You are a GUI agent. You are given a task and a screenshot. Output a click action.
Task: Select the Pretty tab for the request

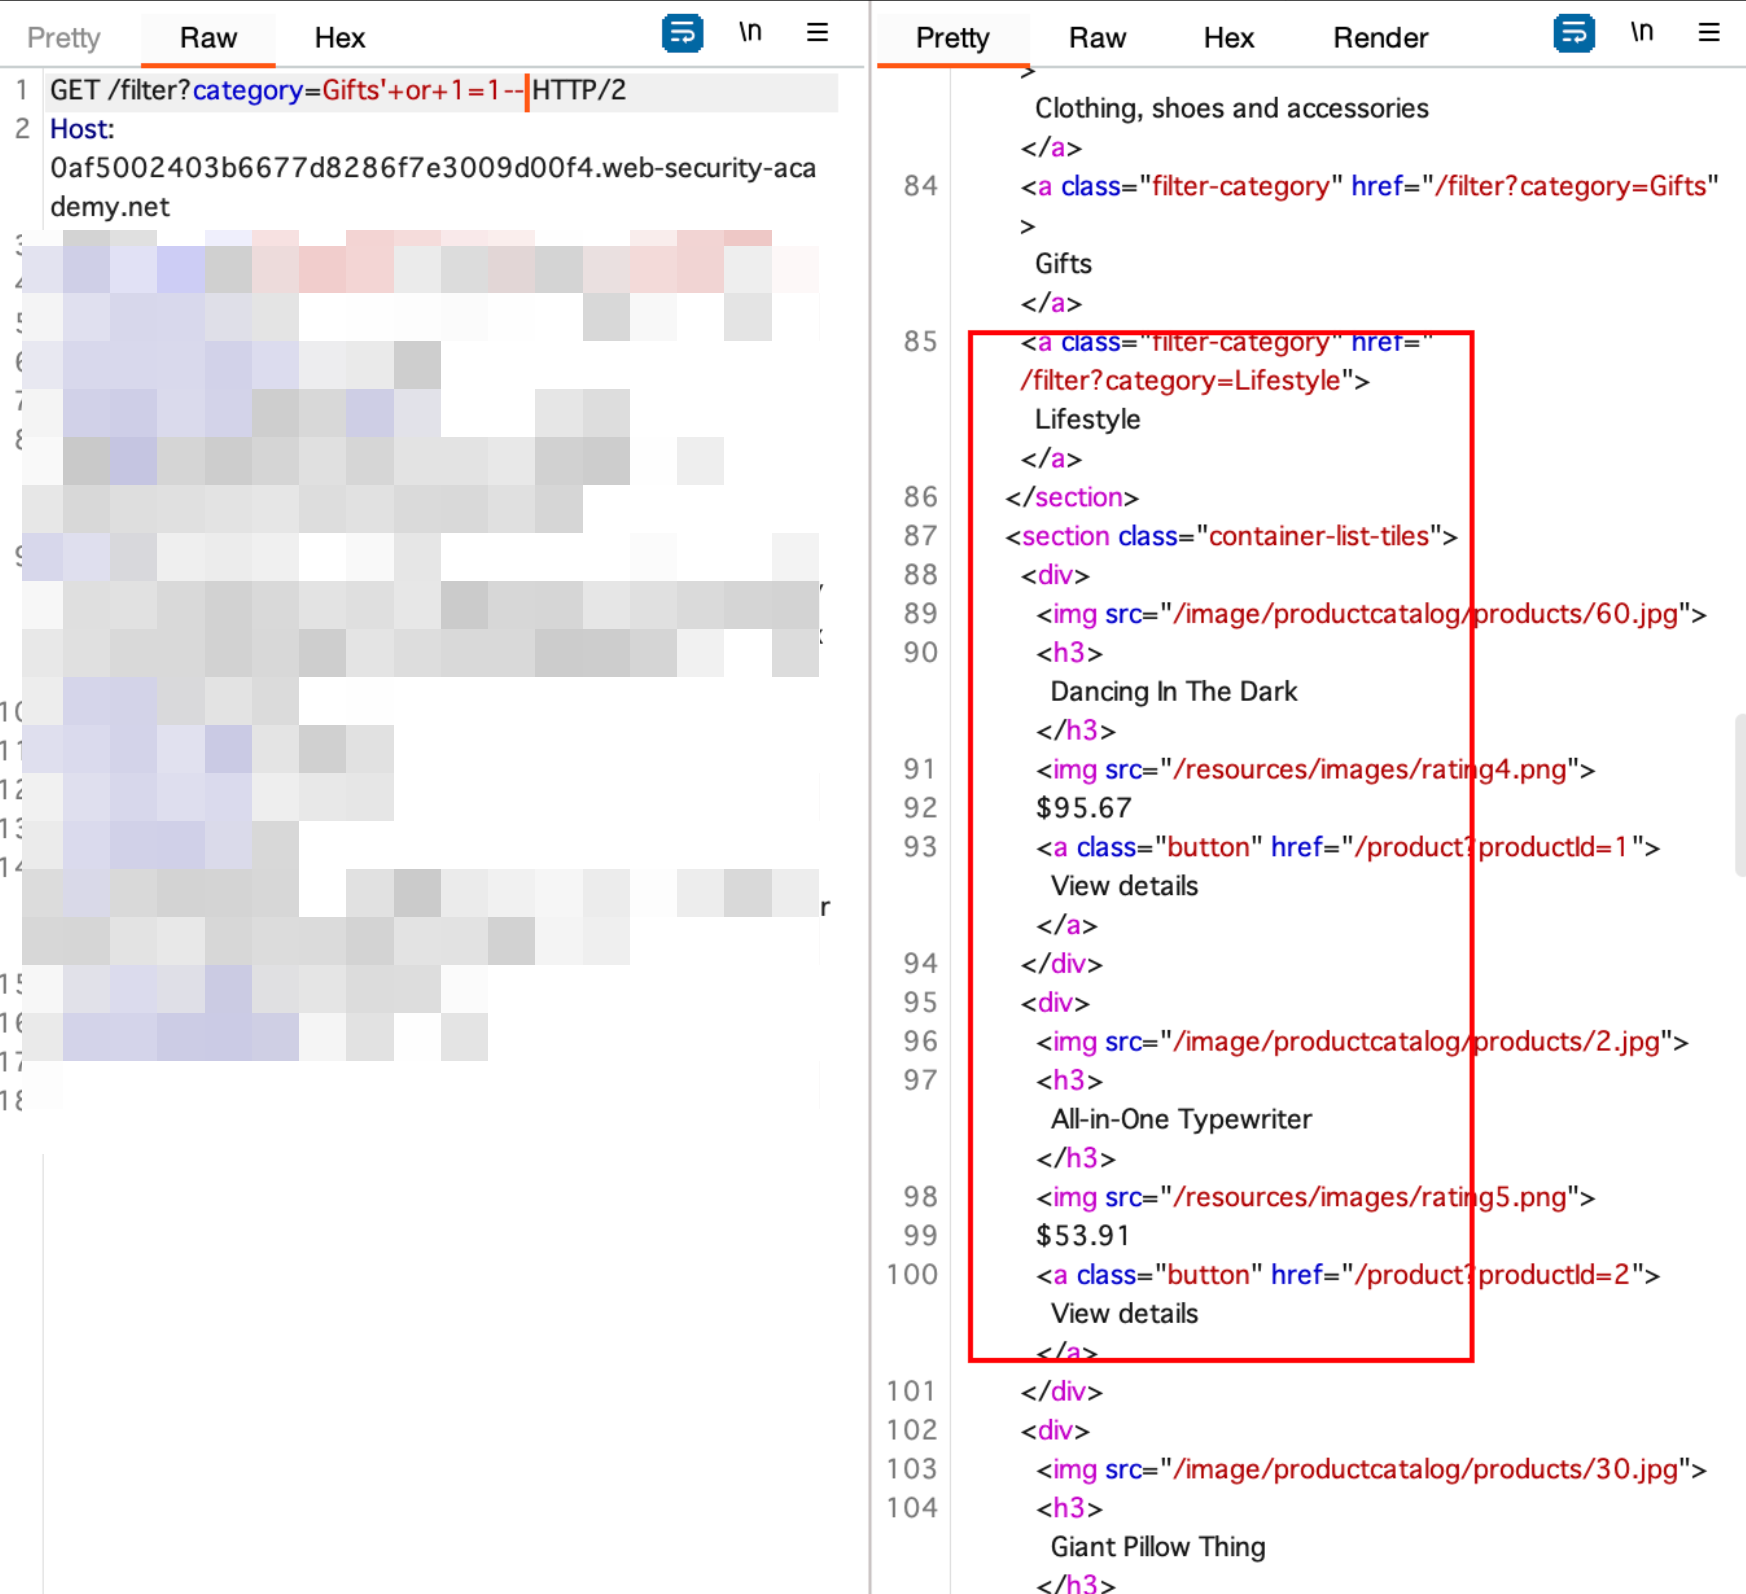coord(63,37)
